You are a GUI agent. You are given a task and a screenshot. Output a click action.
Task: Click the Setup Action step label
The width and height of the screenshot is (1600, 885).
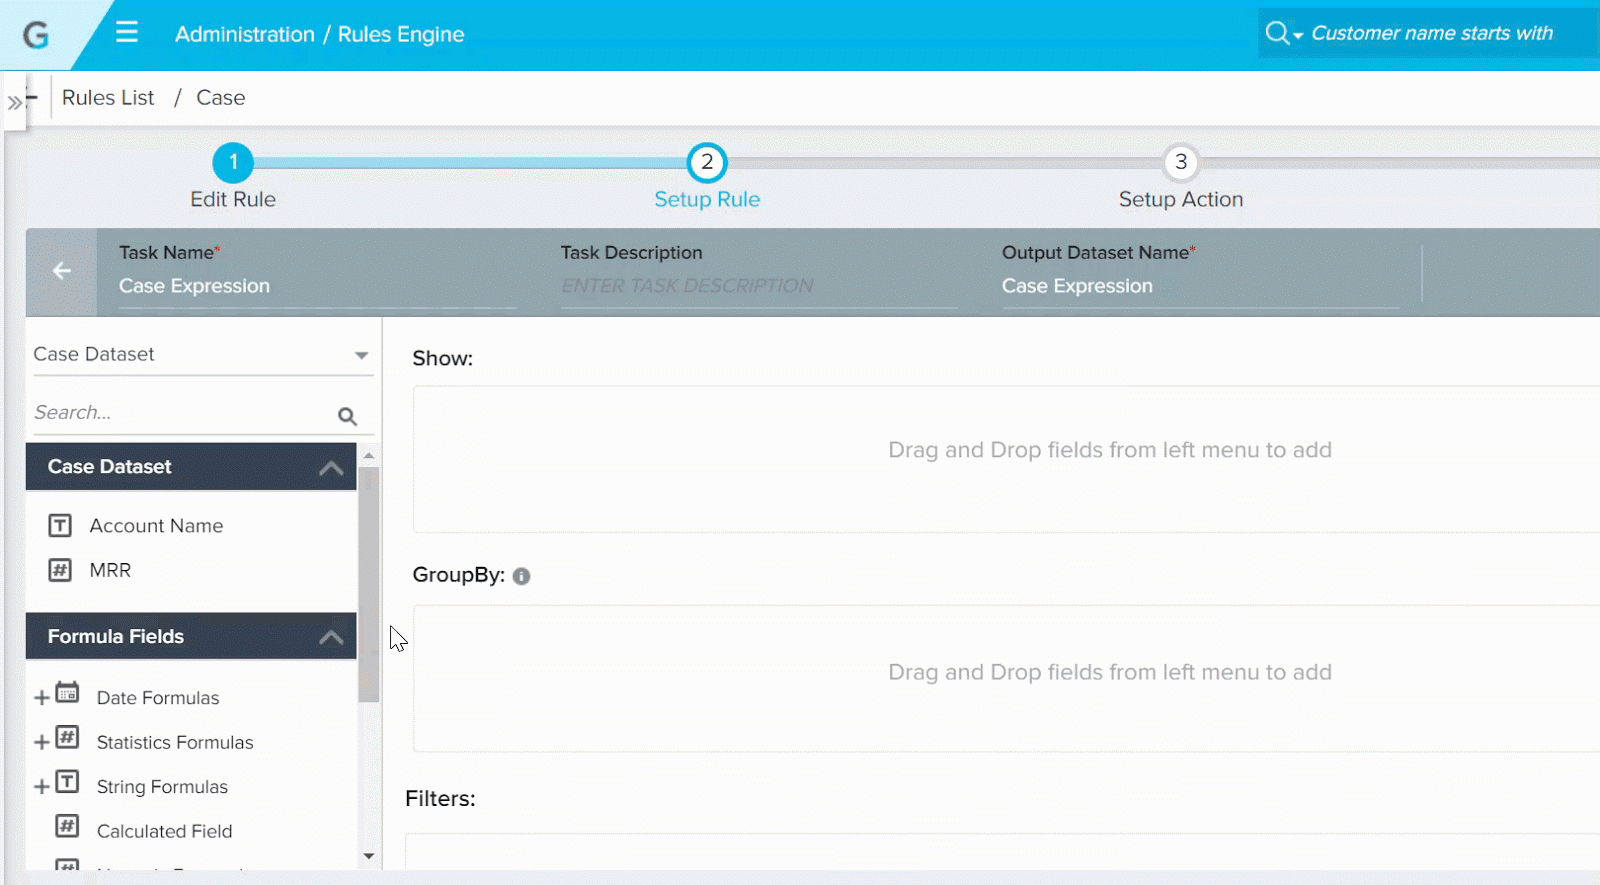1181,199
